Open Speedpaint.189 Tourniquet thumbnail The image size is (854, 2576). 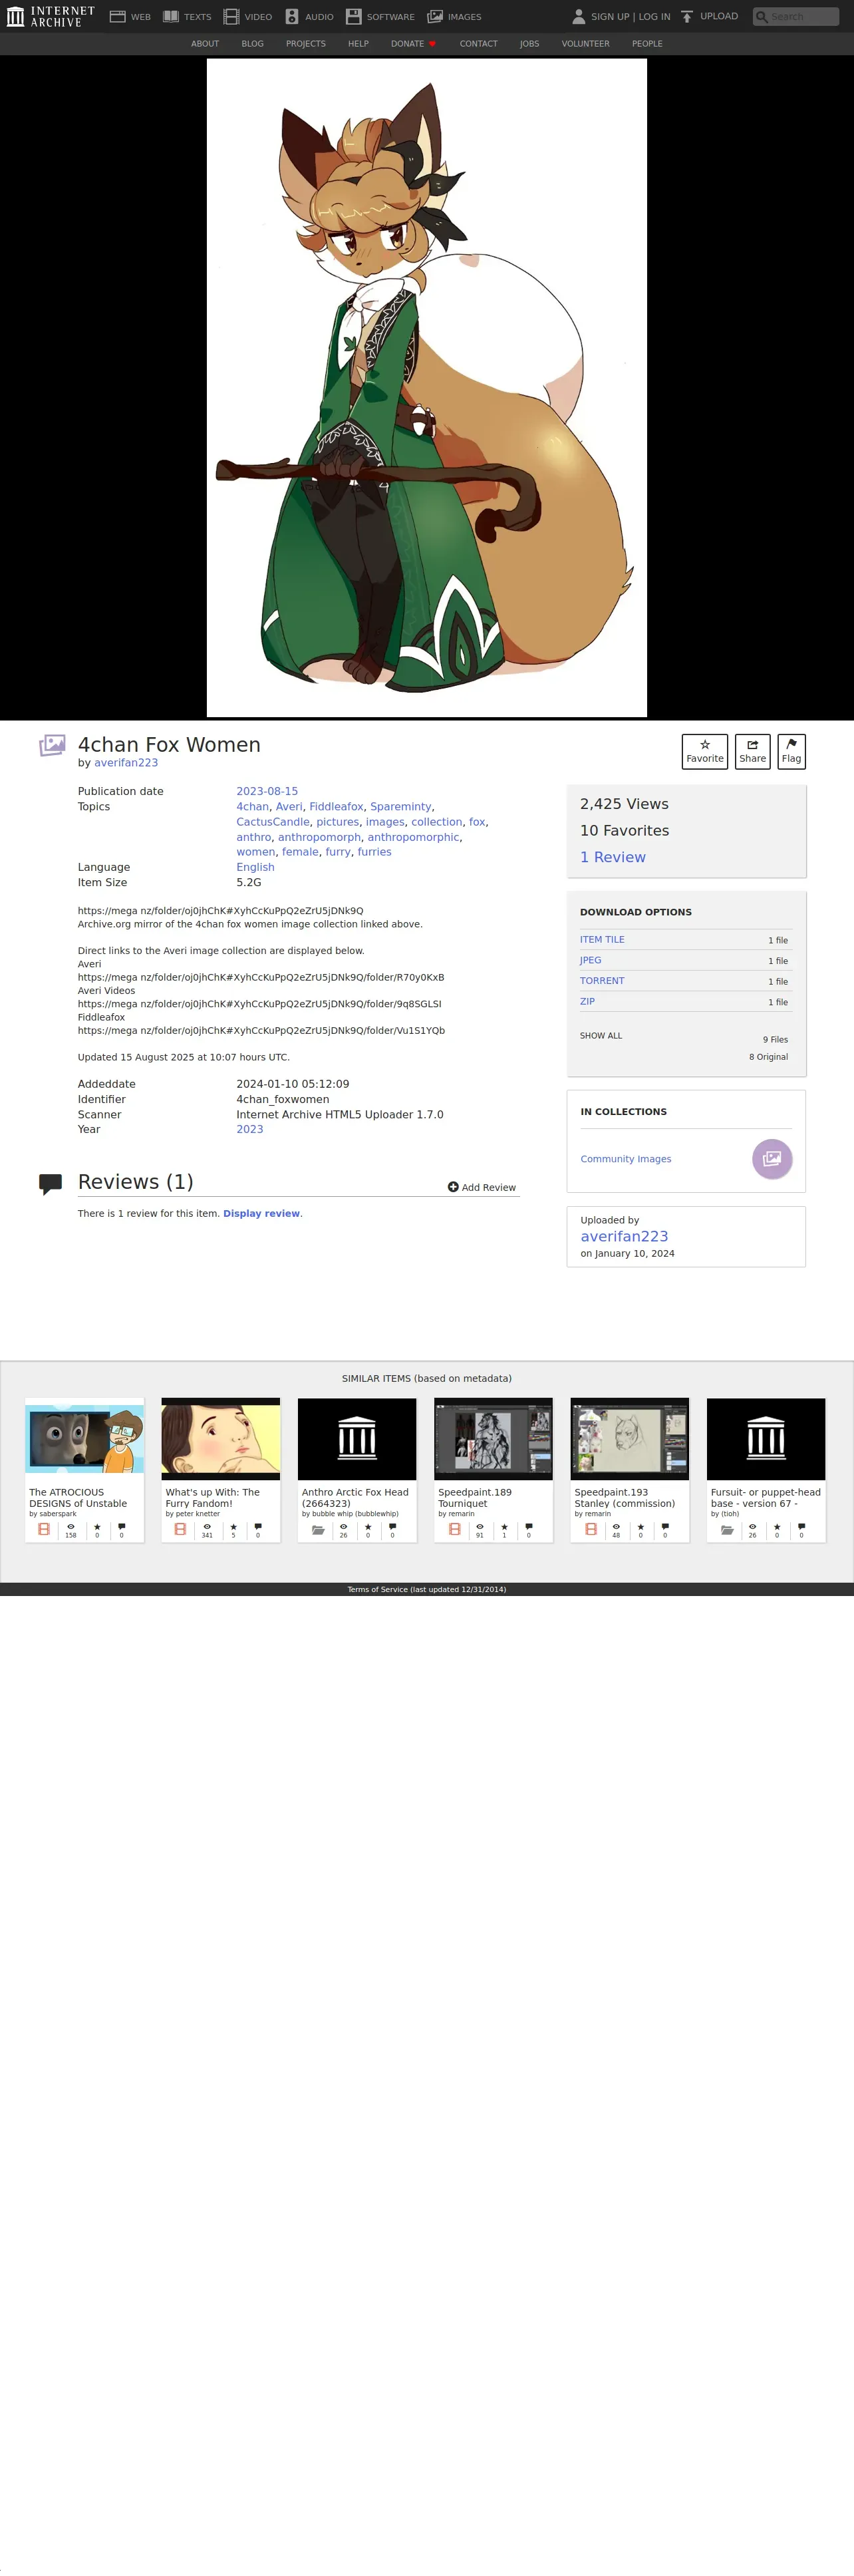493,1439
